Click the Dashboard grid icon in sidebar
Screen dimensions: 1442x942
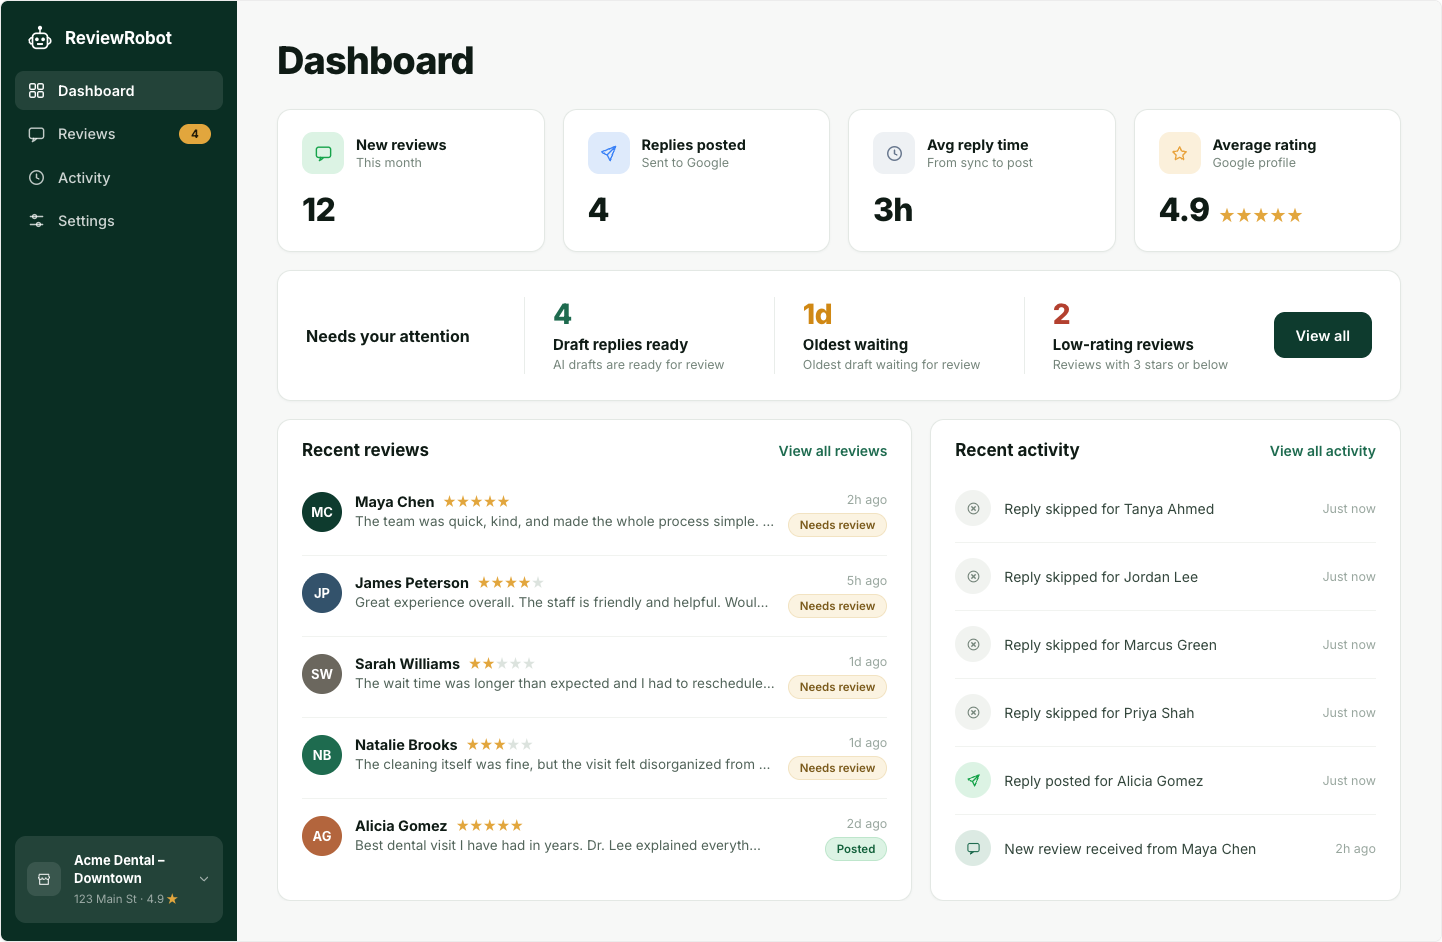37,91
